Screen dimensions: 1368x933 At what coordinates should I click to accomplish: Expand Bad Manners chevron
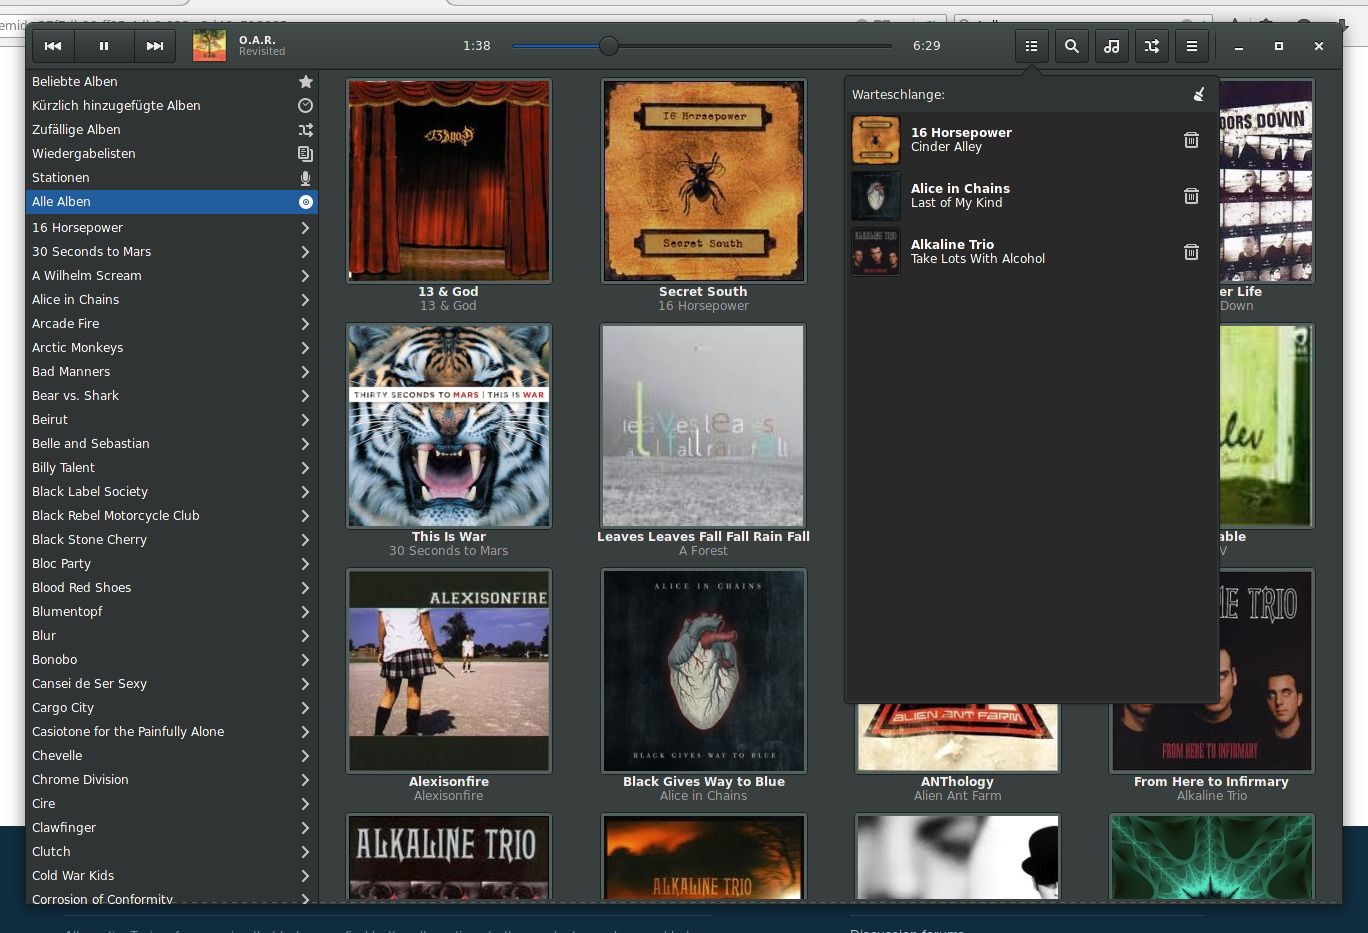(x=305, y=372)
